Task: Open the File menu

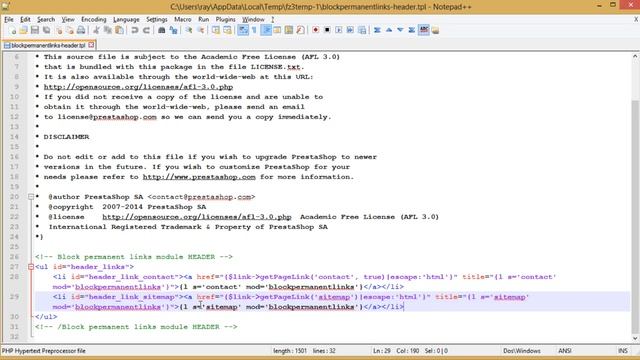Action: 9,19
